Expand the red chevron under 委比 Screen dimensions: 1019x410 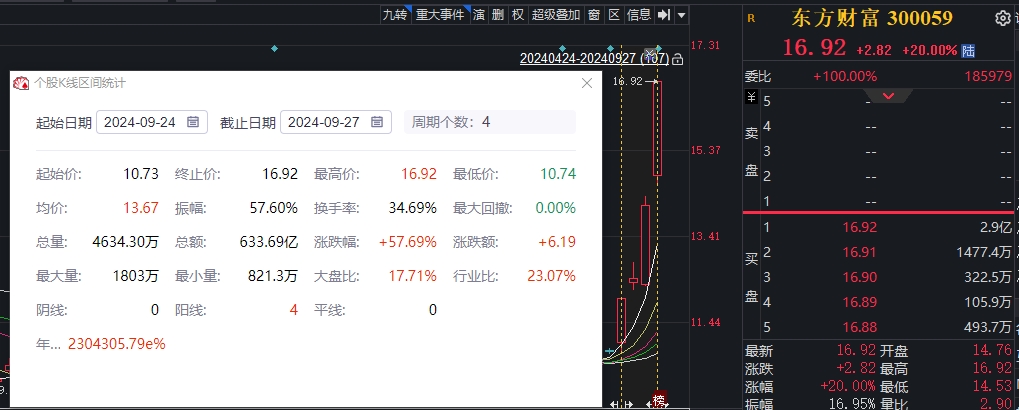pos(886,97)
